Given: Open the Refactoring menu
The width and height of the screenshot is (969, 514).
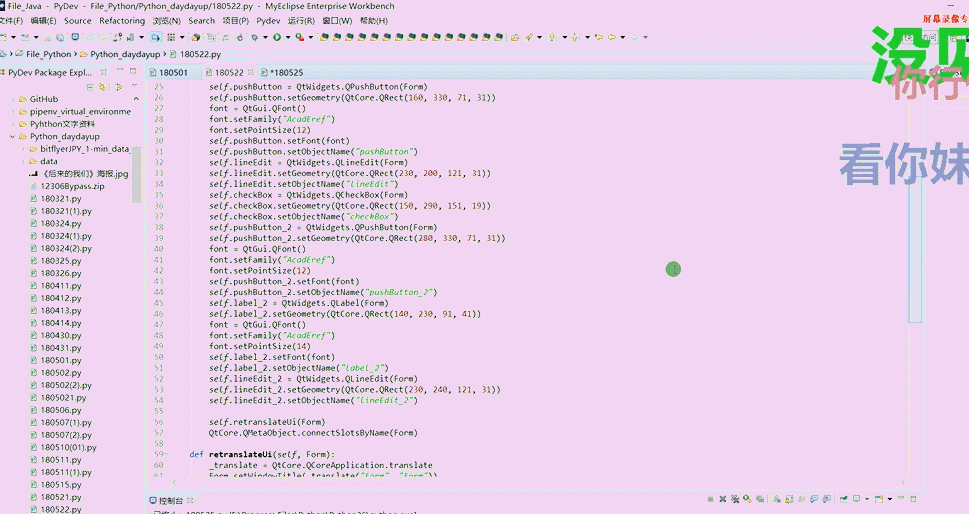Looking at the screenshot, I should (122, 20).
